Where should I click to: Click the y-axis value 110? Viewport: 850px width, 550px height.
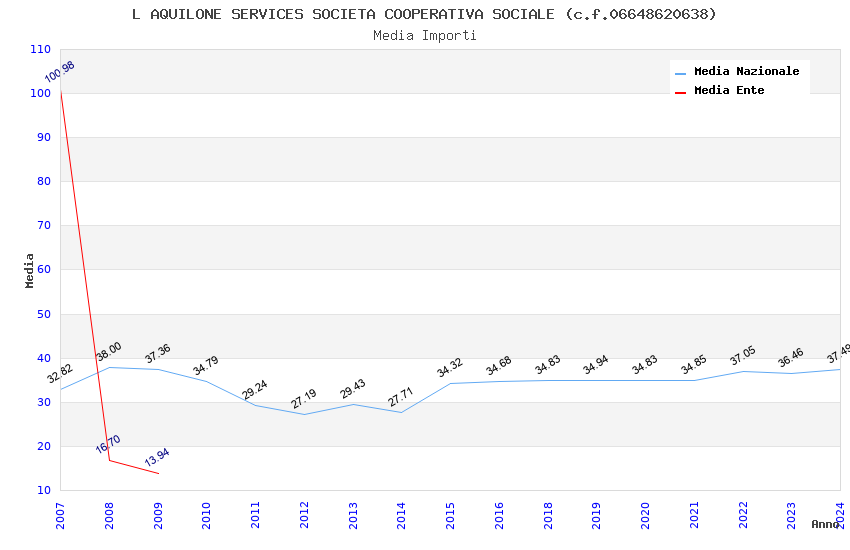[41, 49]
